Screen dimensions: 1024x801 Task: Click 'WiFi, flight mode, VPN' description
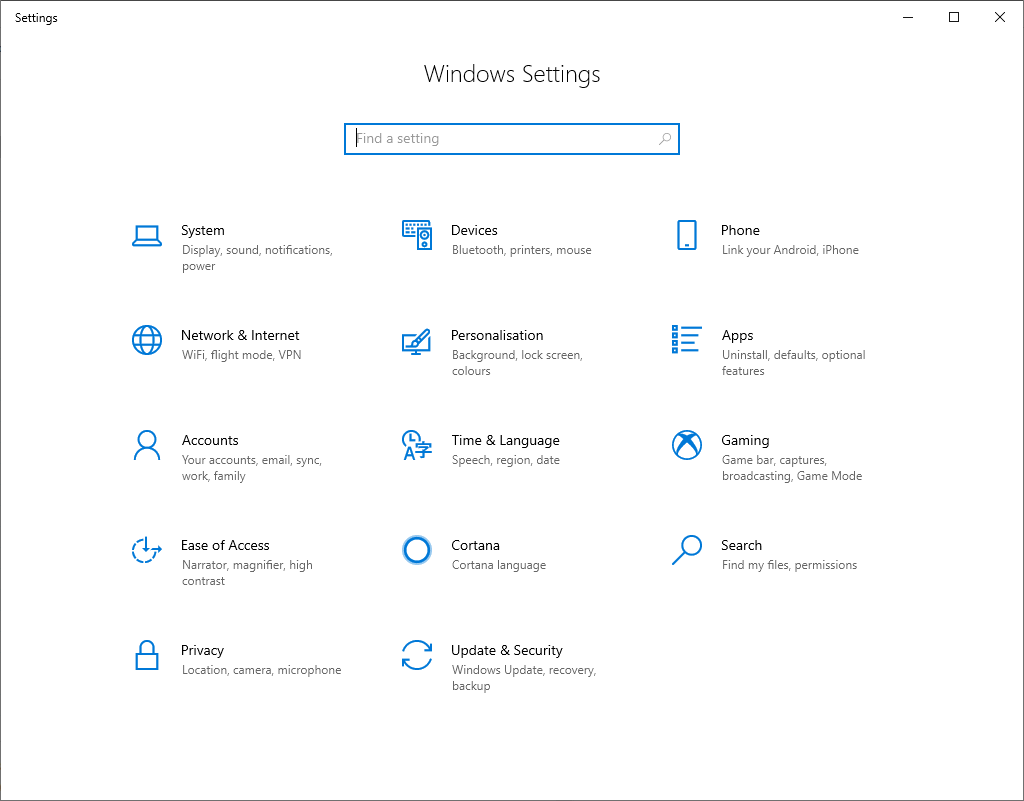(x=242, y=355)
